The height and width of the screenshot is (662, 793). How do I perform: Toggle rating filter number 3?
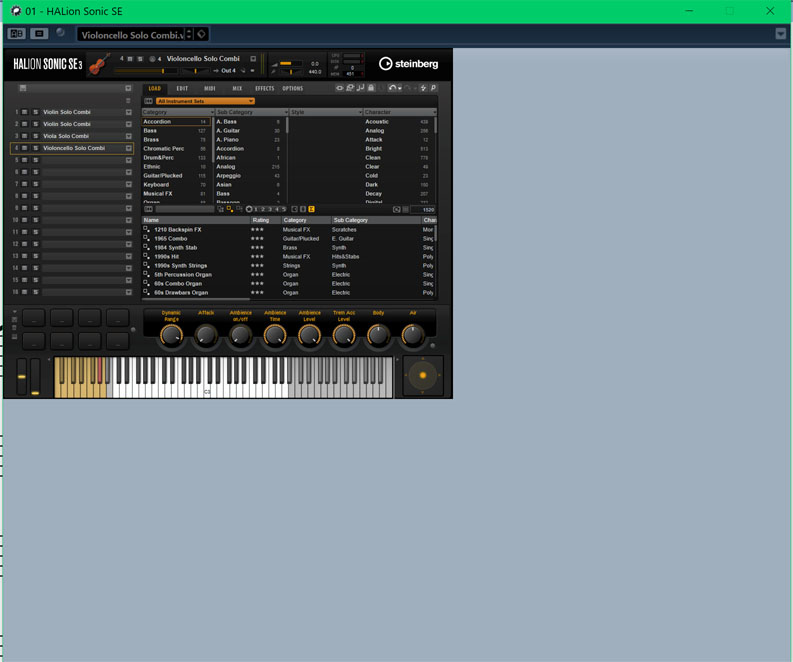pos(270,209)
